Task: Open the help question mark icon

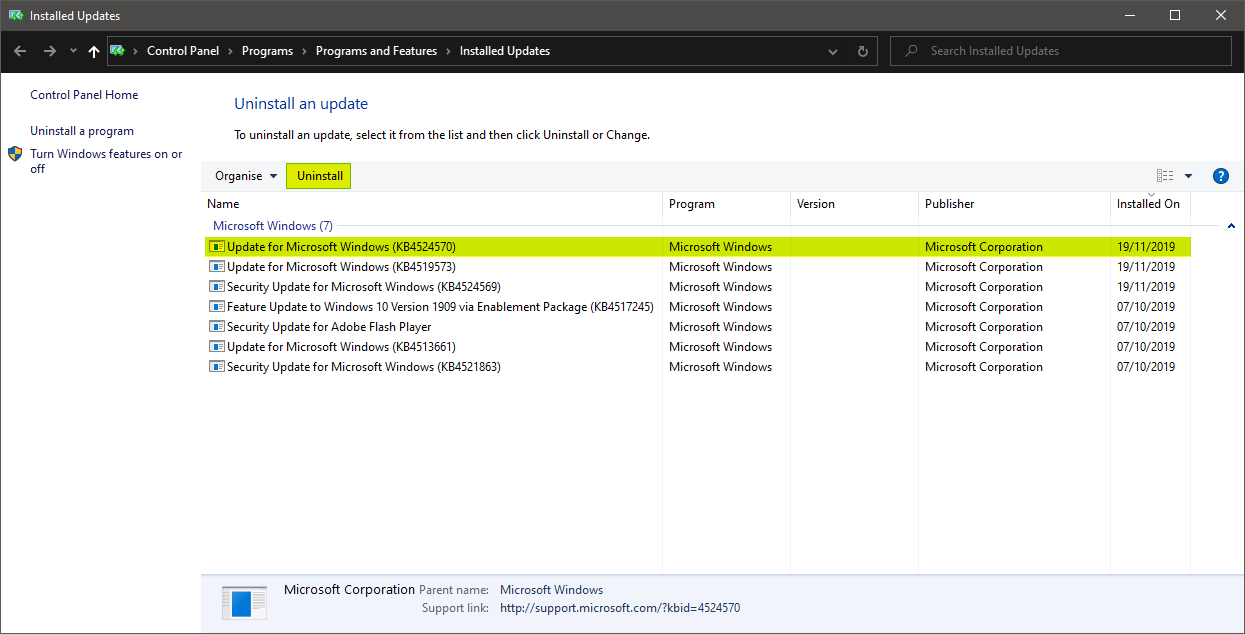Action: click(x=1220, y=176)
